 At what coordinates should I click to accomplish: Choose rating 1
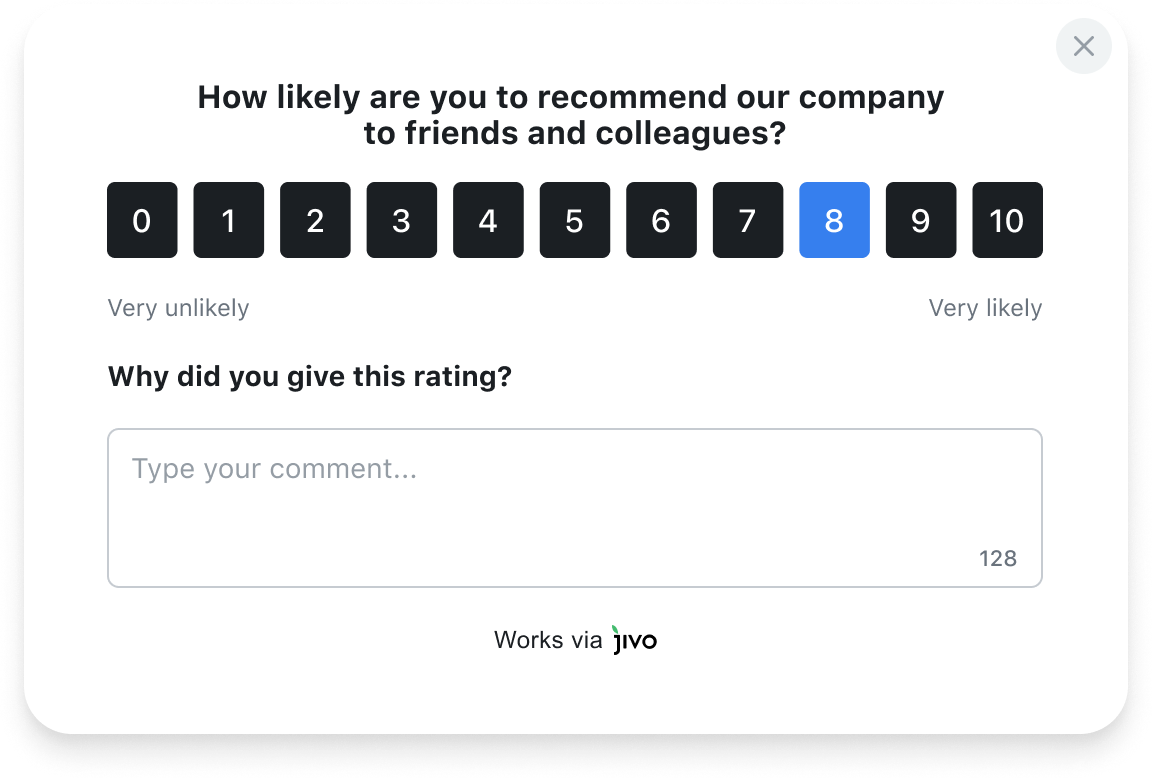(228, 220)
